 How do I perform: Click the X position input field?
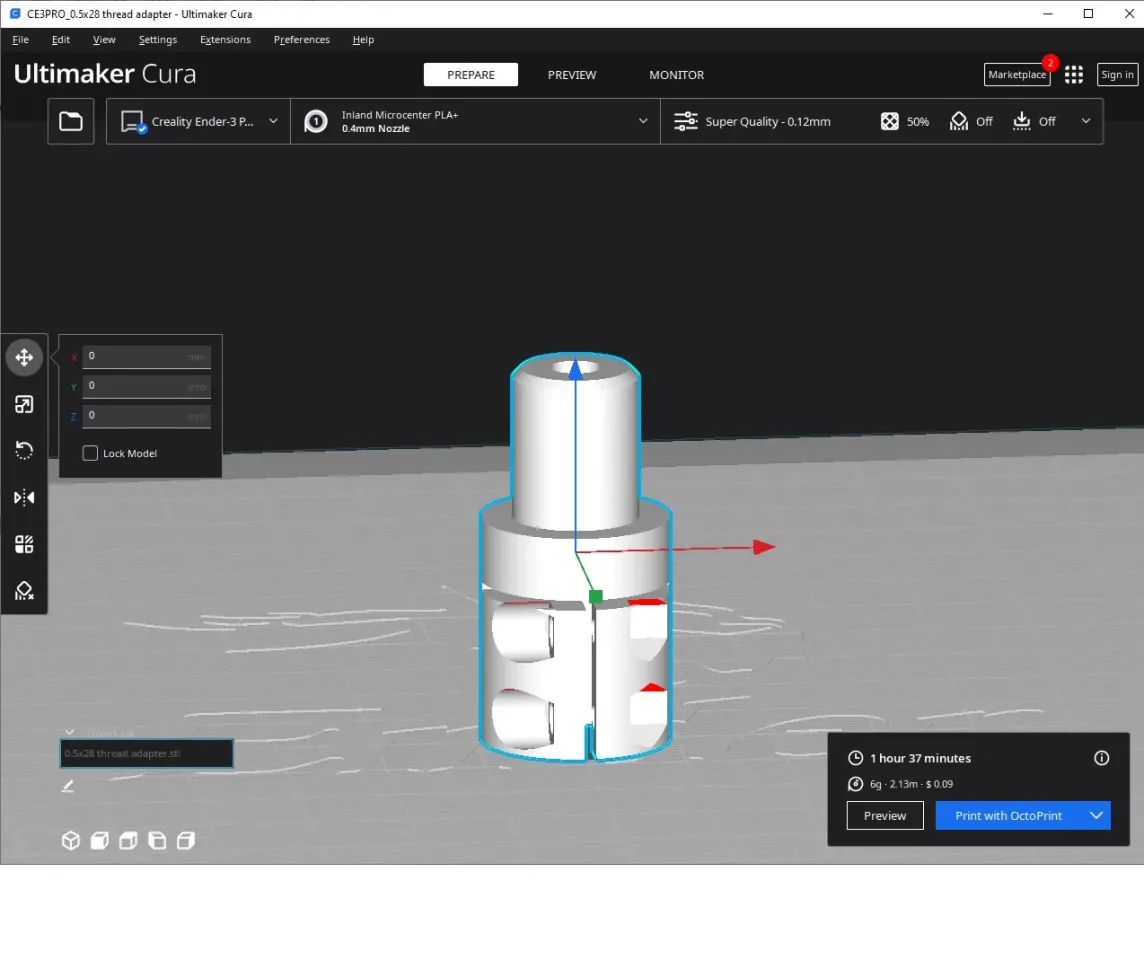147,356
